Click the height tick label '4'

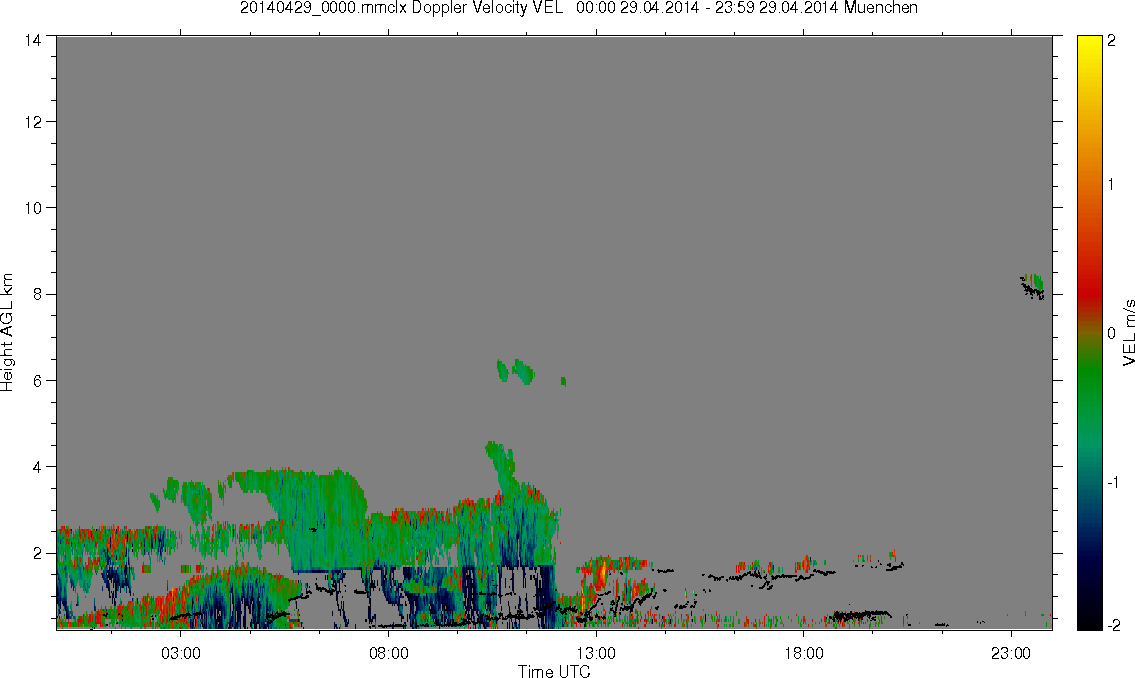[x=36, y=467]
